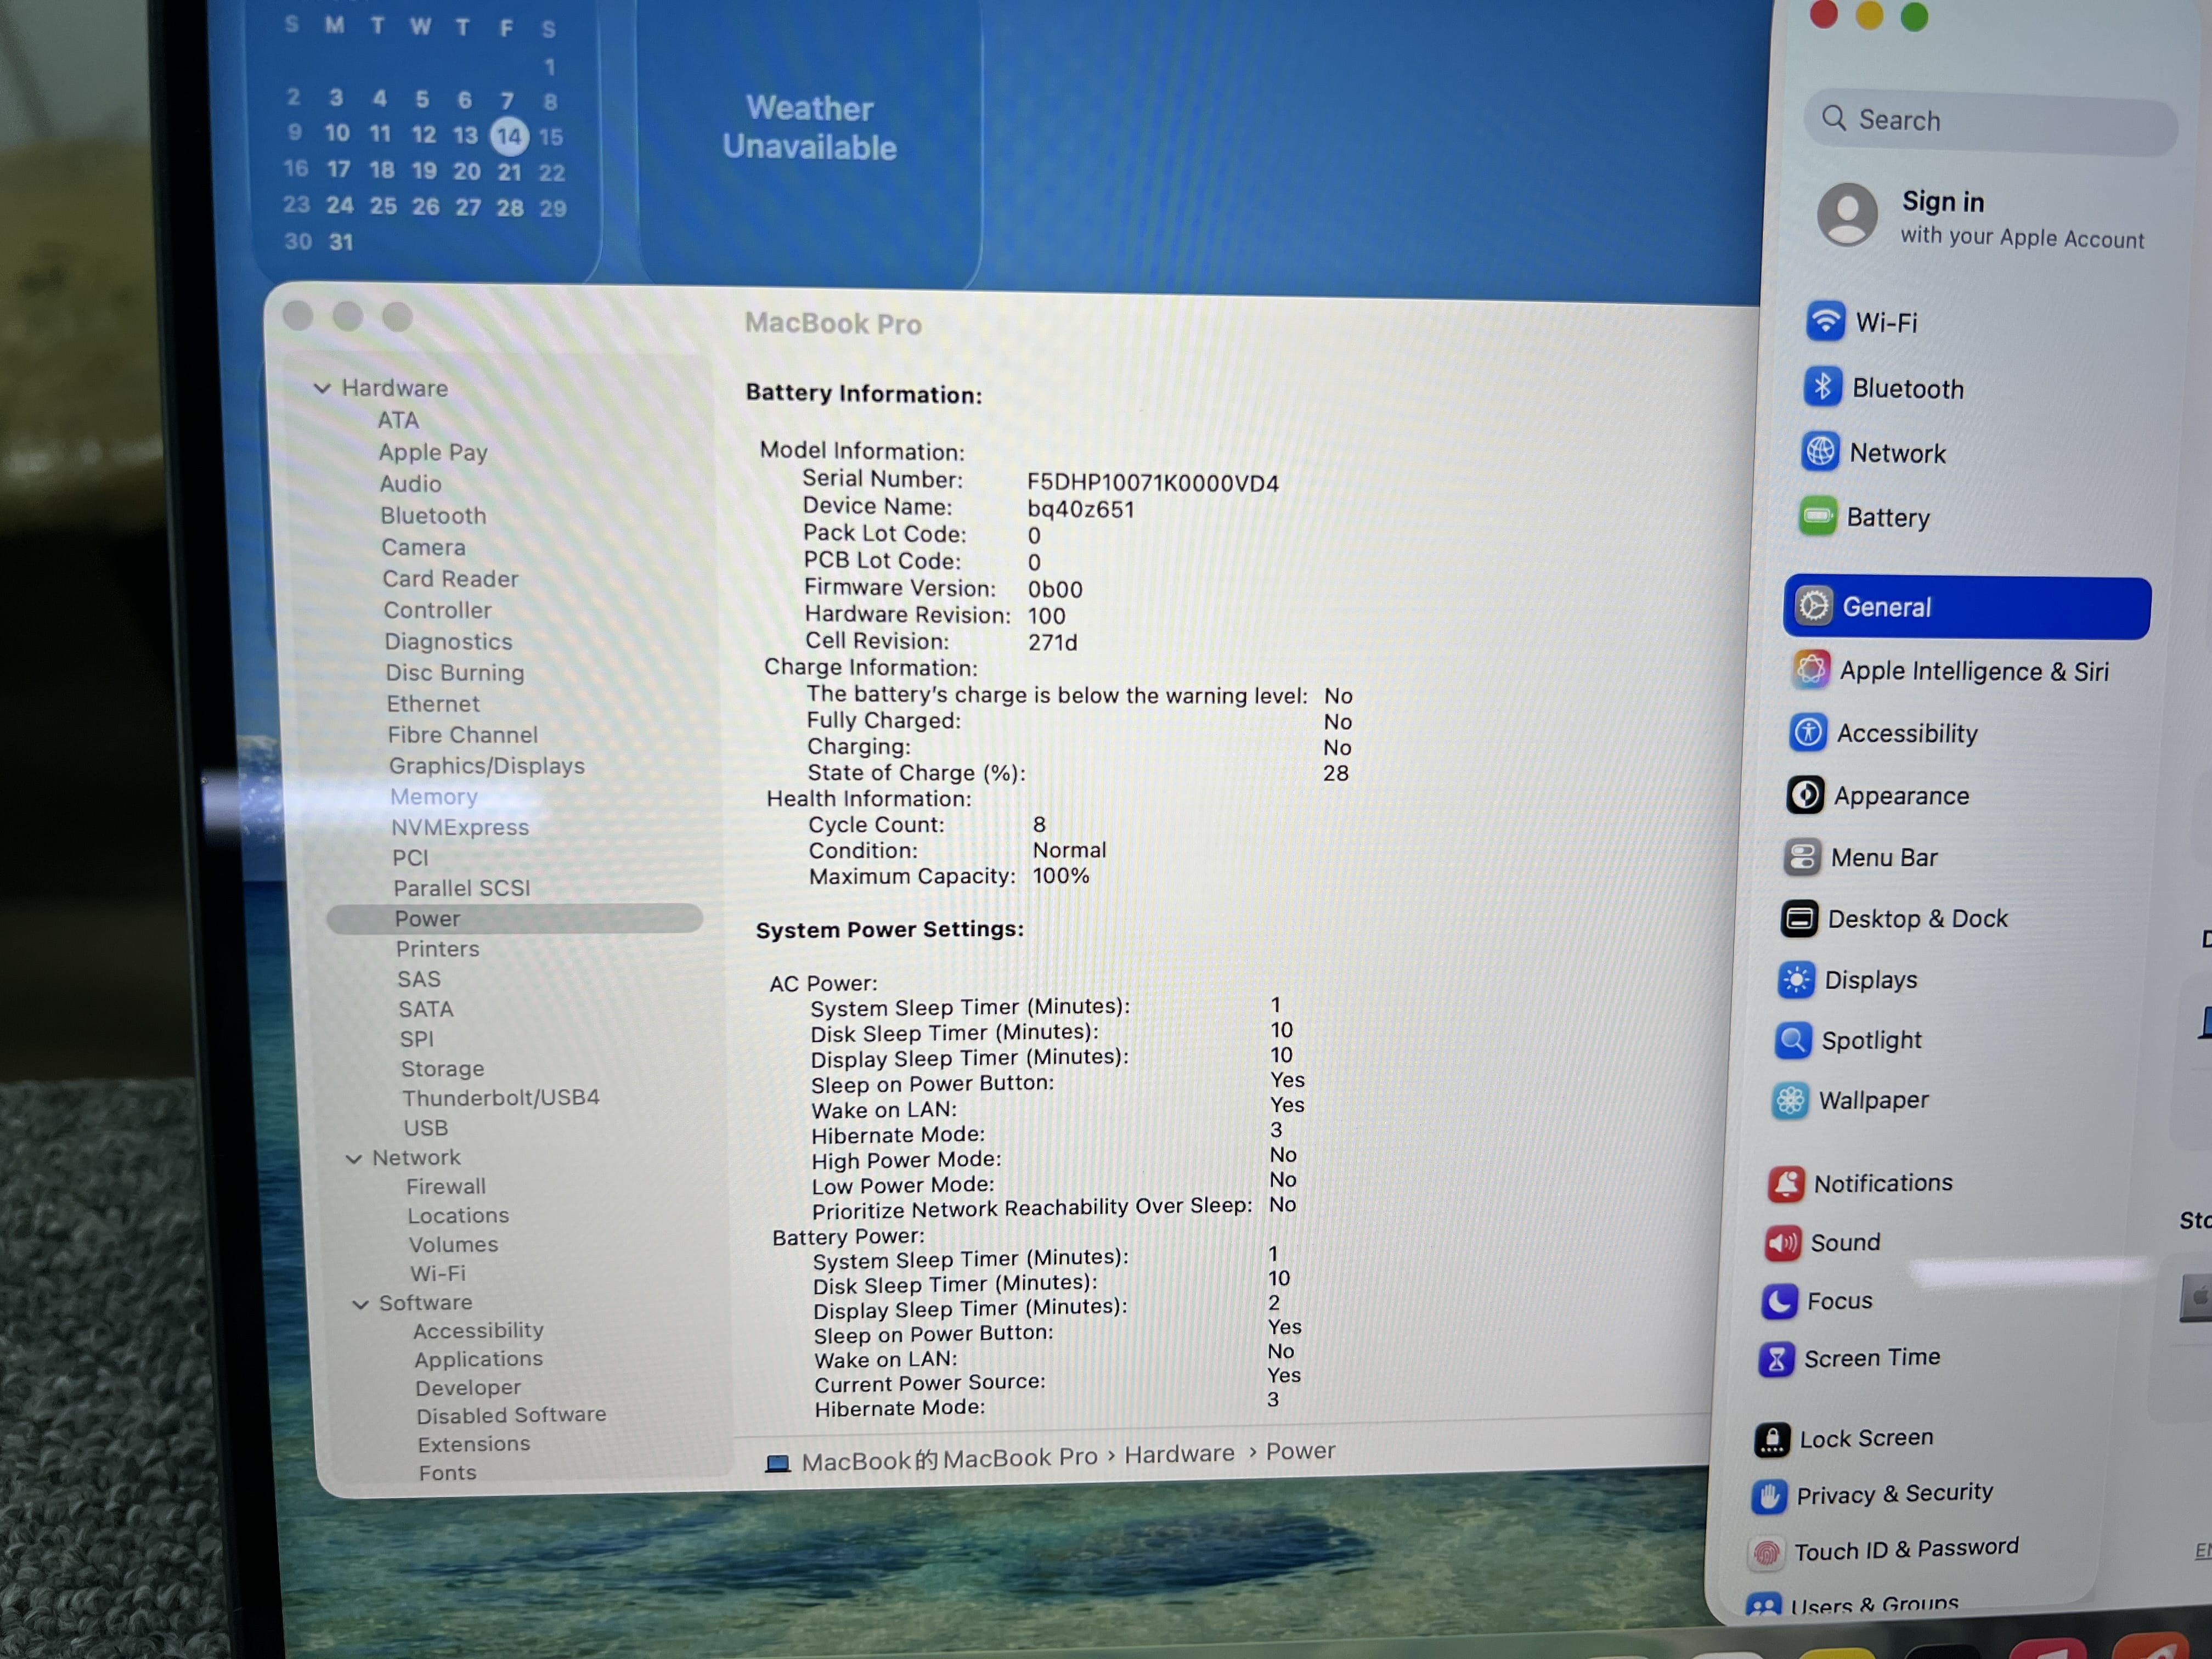Open Lock Screen icon in Settings
The image size is (2212, 1659).
pos(1771,1439)
